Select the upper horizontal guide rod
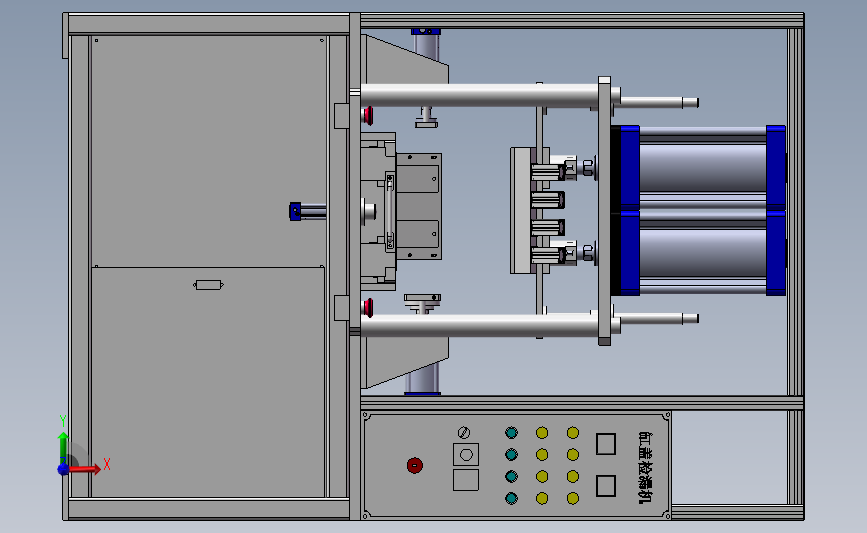 tap(479, 95)
